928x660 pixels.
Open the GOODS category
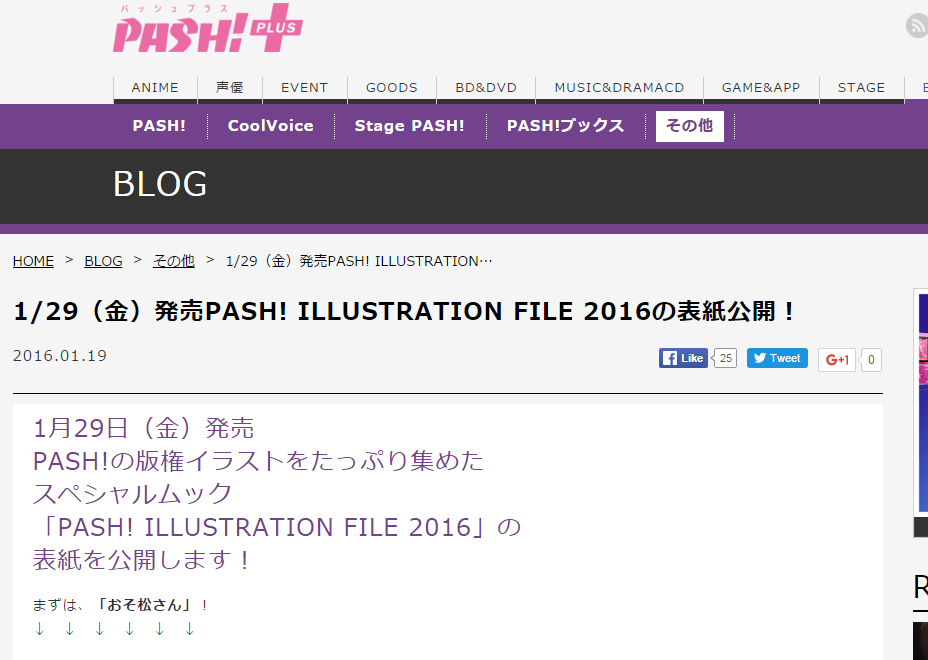(392, 88)
